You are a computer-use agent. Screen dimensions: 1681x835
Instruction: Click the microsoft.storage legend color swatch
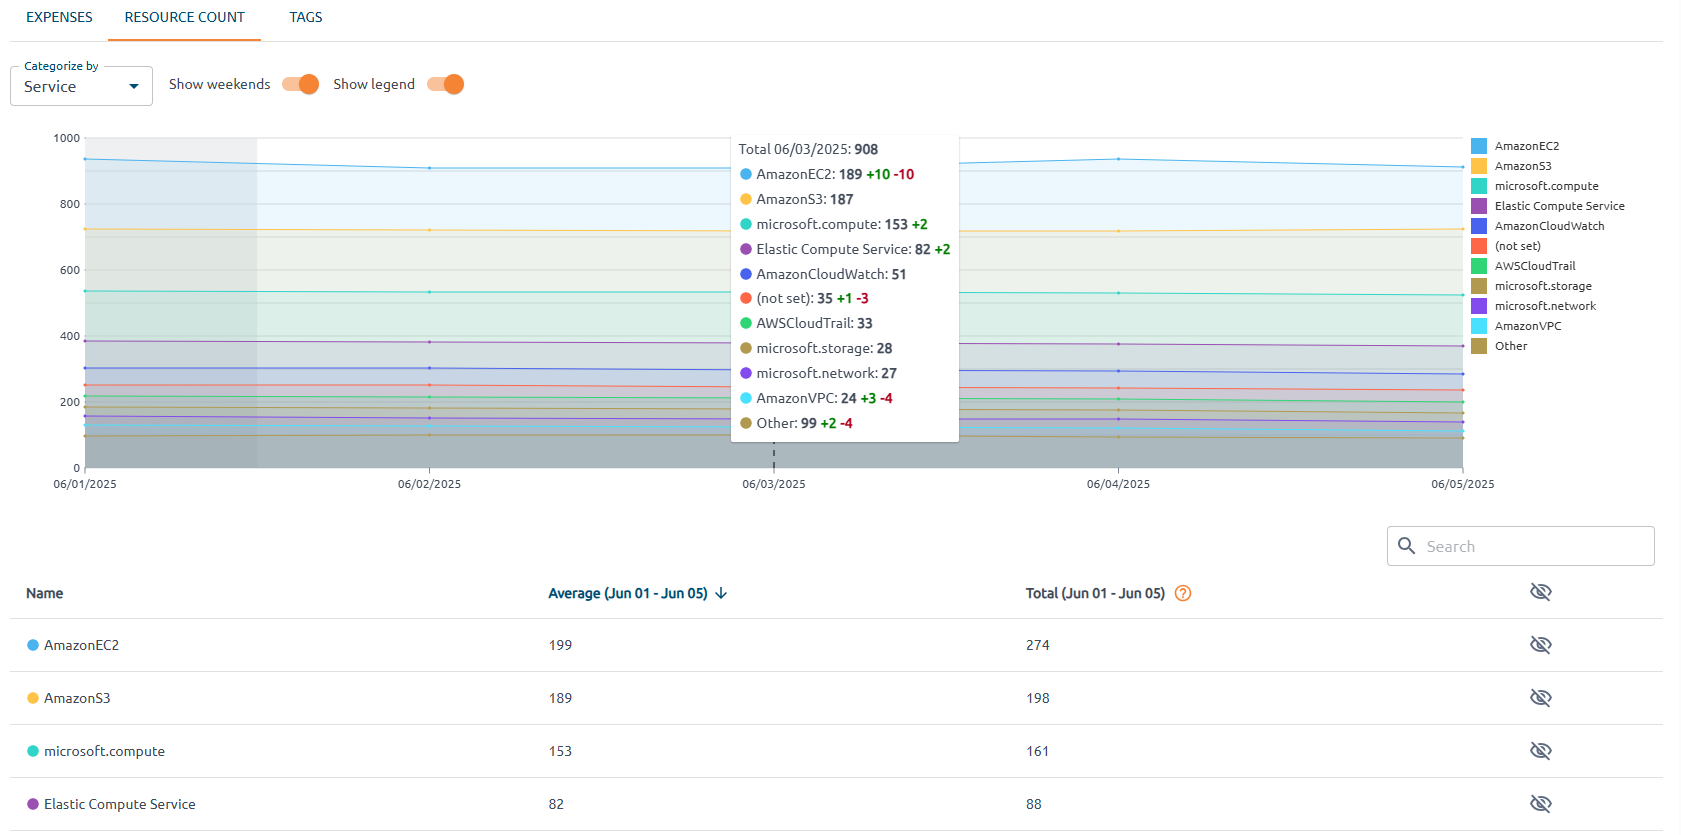tap(1479, 286)
